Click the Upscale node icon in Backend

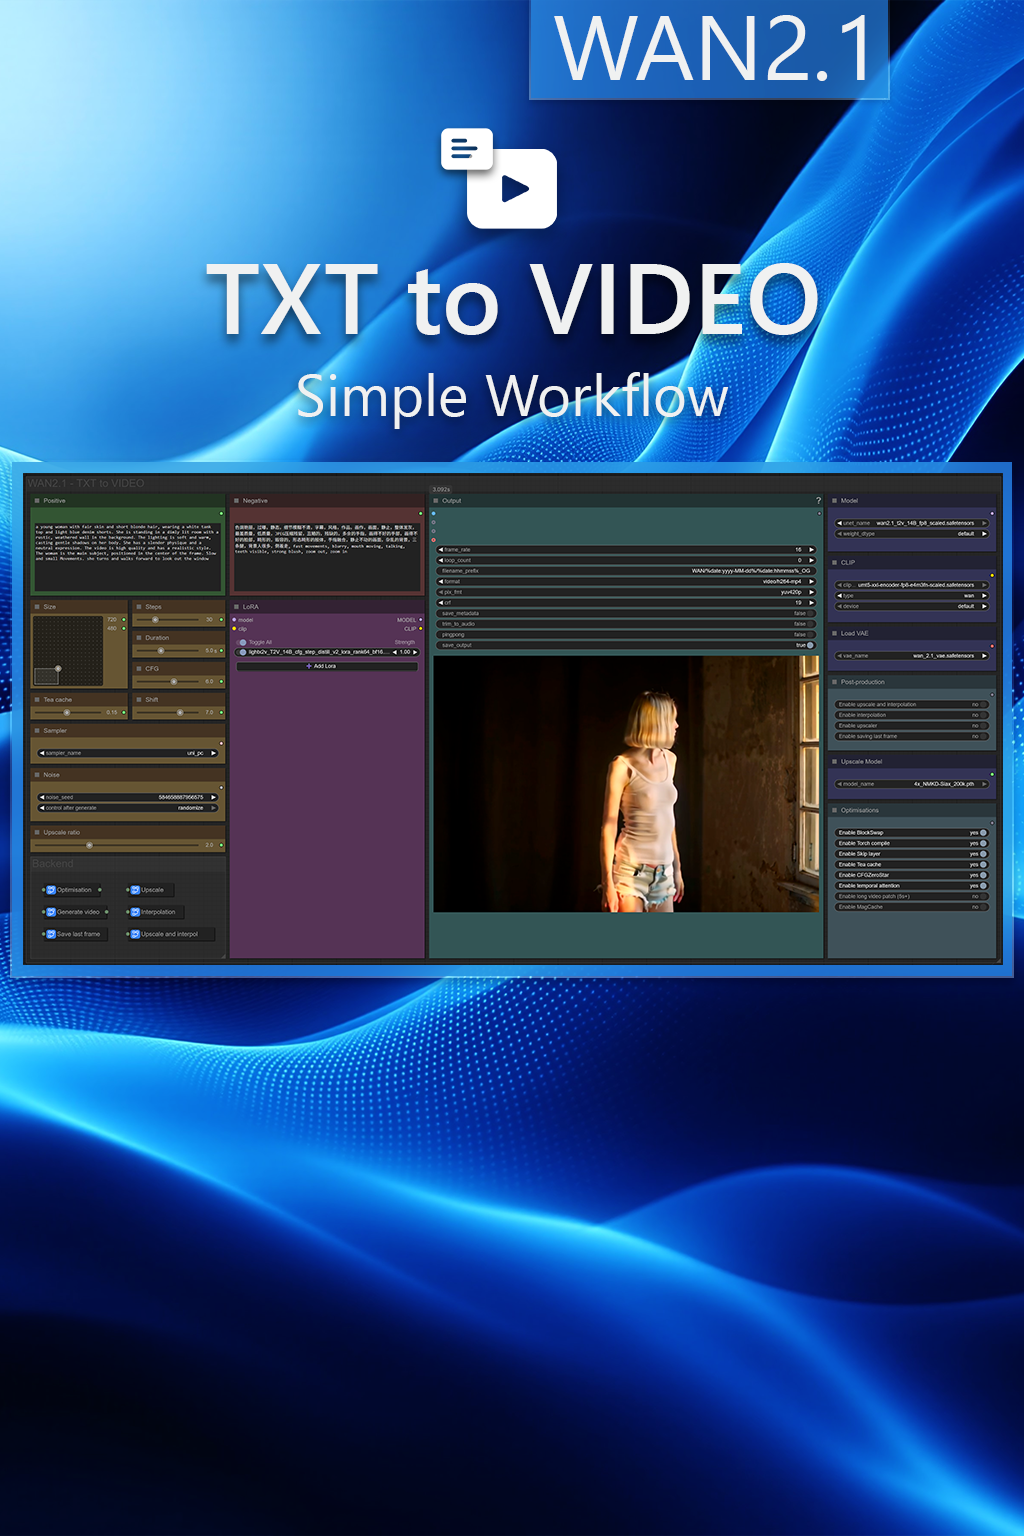135,890
